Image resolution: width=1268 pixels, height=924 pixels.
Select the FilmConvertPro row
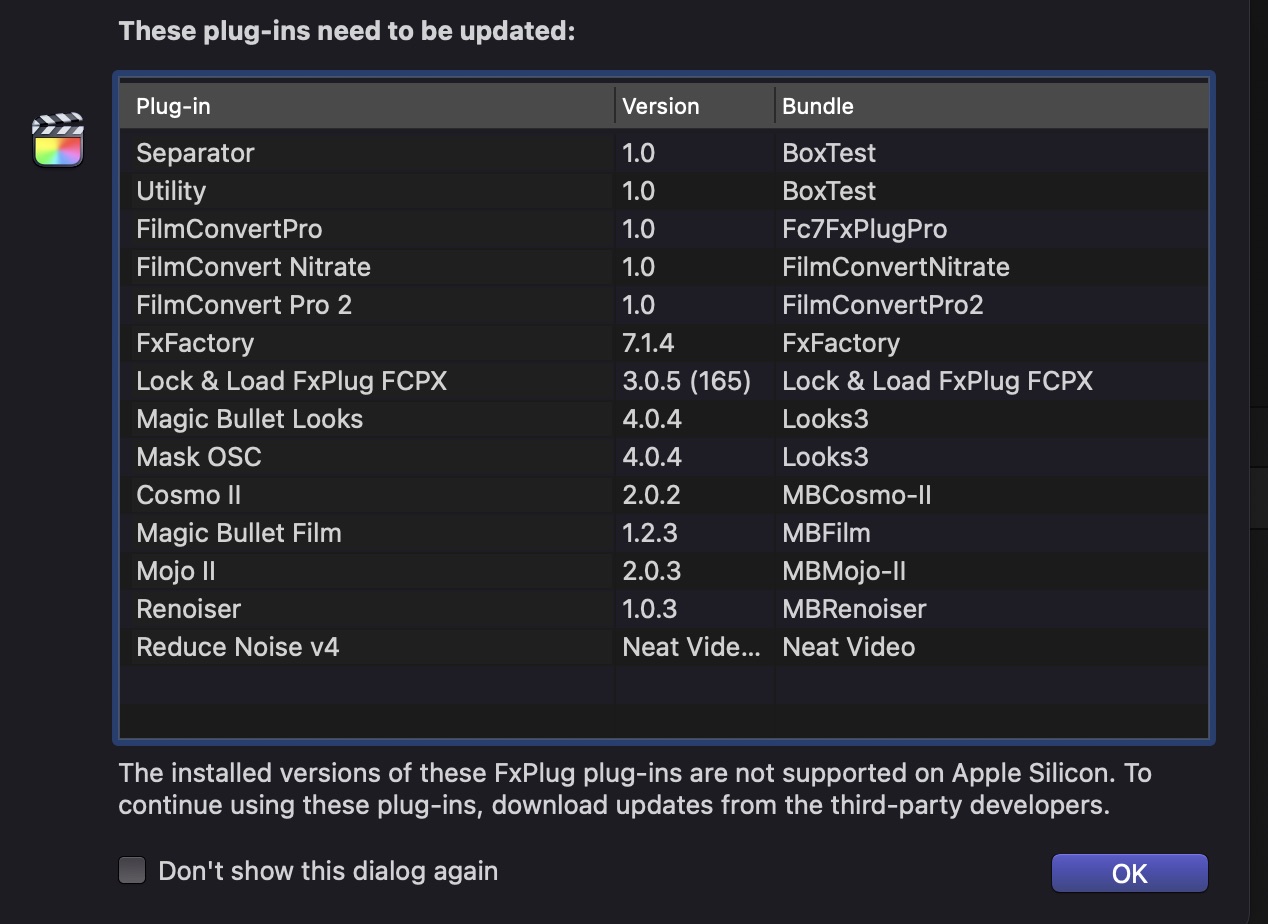point(229,229)
